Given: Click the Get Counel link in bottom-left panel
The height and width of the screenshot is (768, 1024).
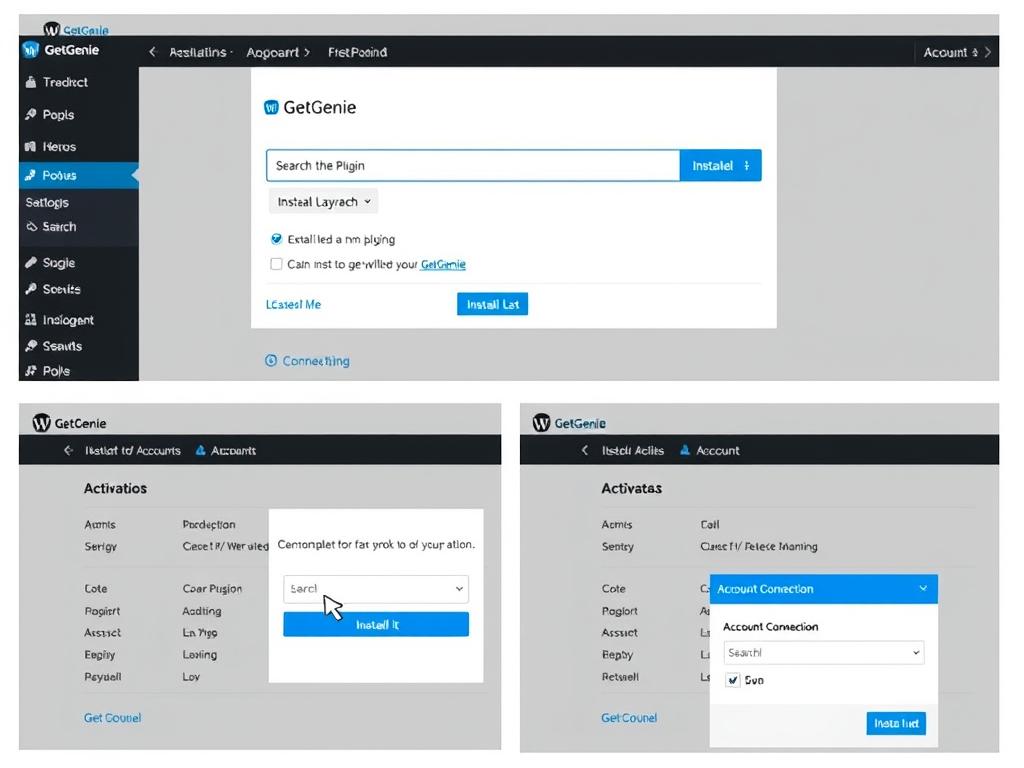Looking at the screenshot, I should (x=112, y=718).
